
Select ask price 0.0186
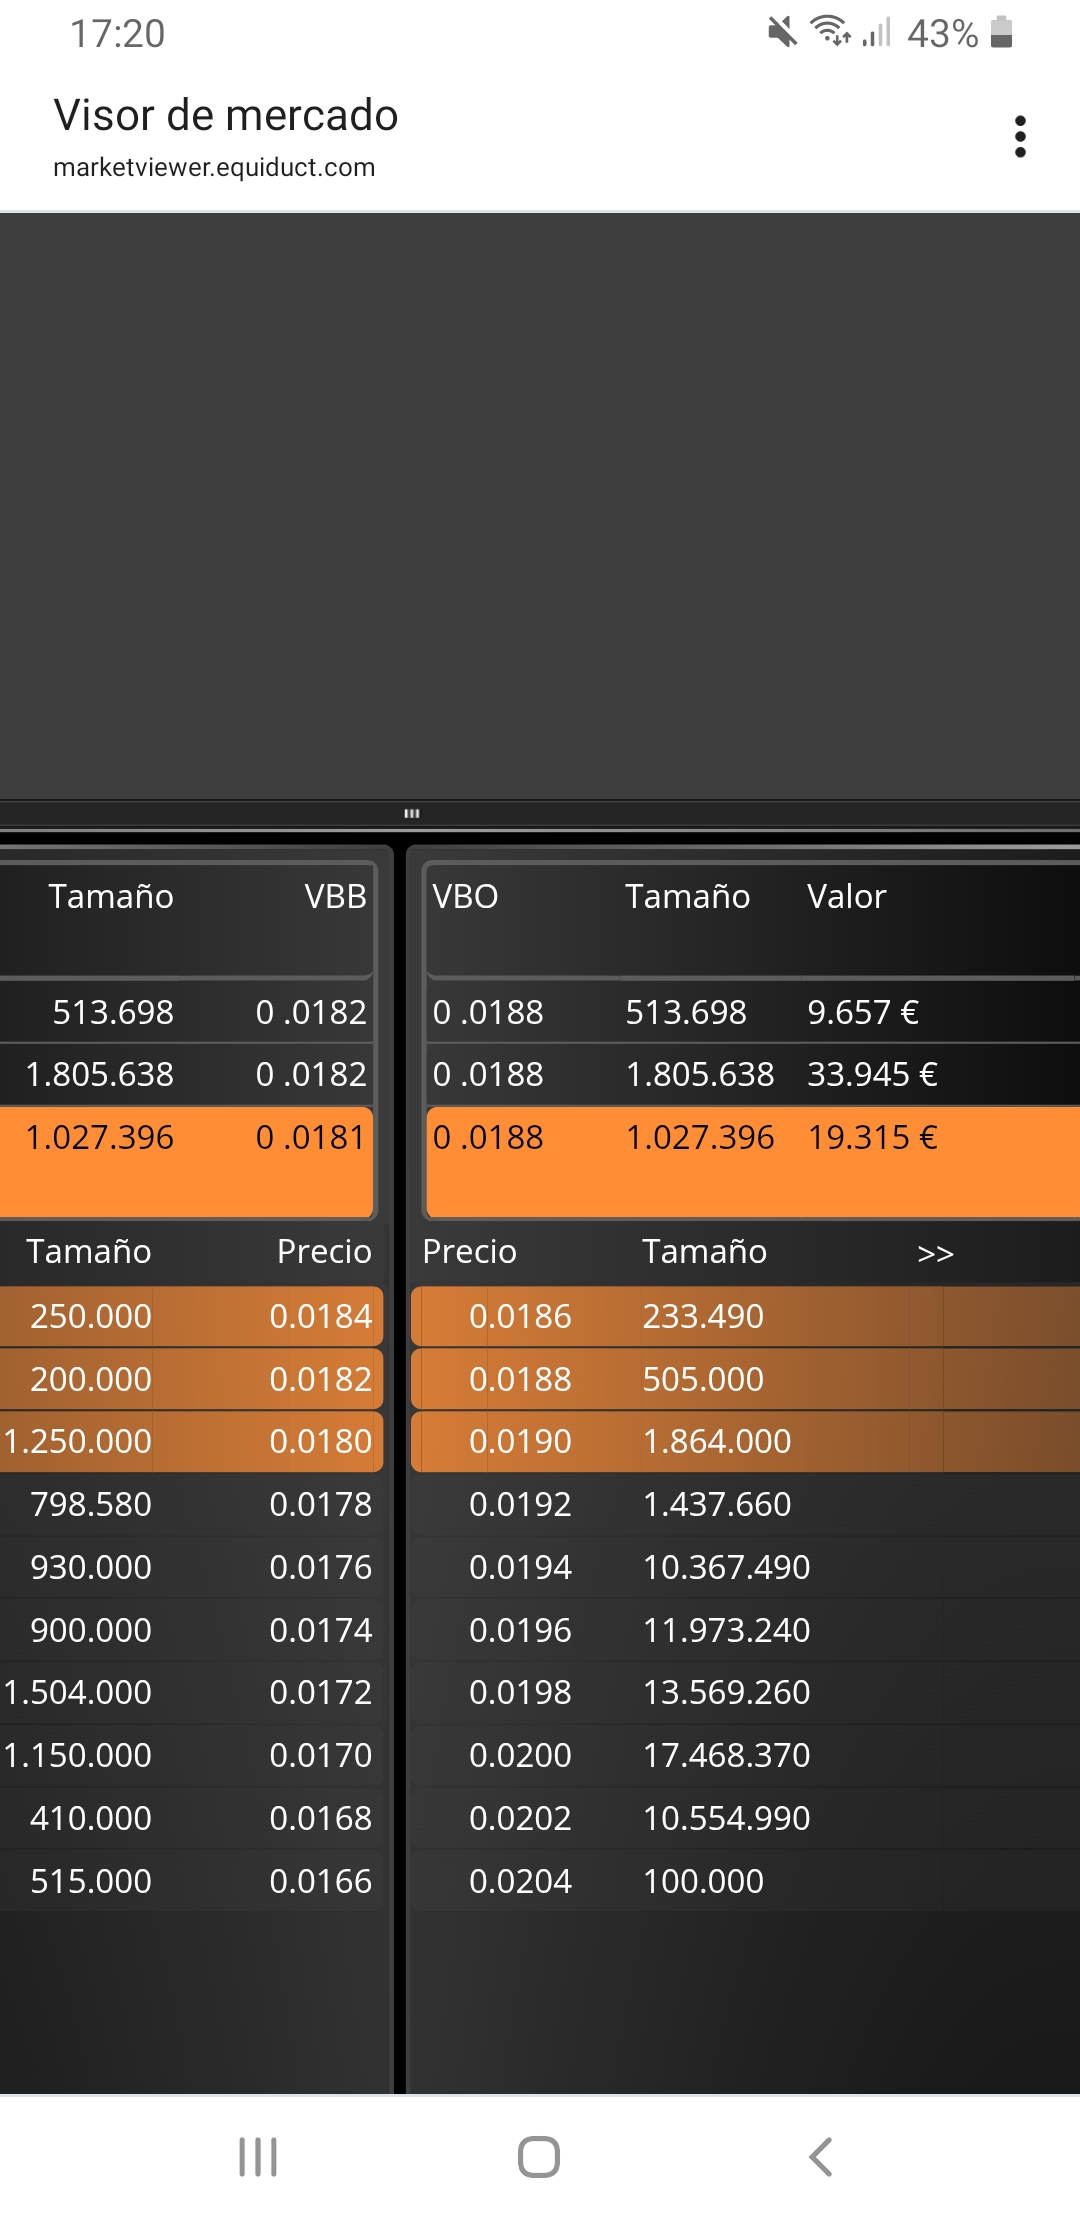pos(520,1316)
